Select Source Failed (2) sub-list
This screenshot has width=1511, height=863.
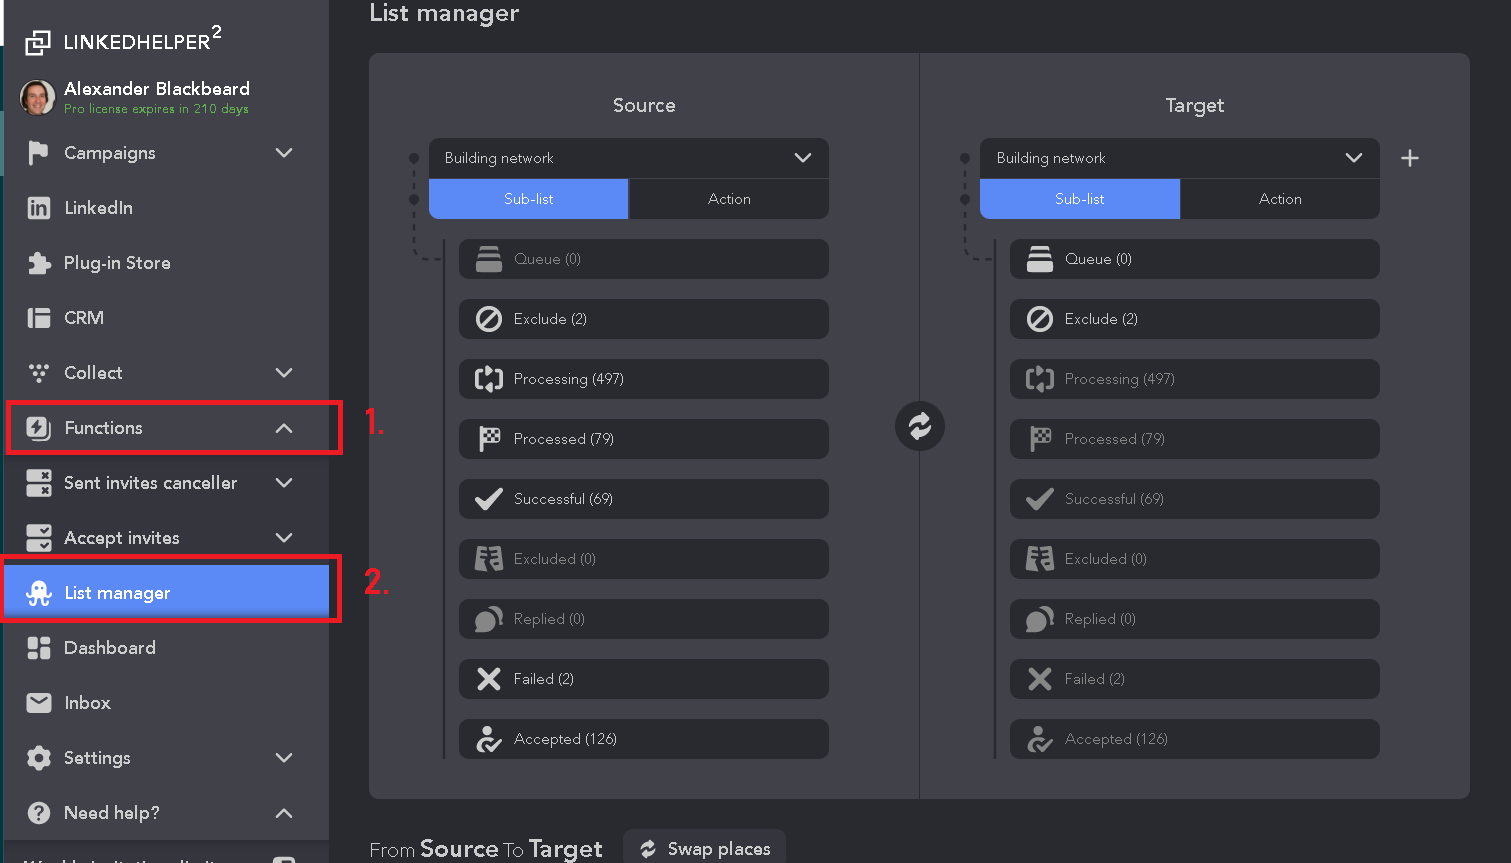pyautogui.click(x=644, y=679)
